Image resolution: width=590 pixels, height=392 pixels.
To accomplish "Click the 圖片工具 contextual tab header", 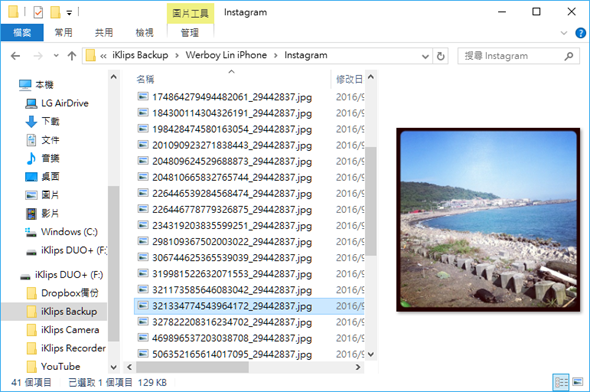I will [x=190, y=14].
